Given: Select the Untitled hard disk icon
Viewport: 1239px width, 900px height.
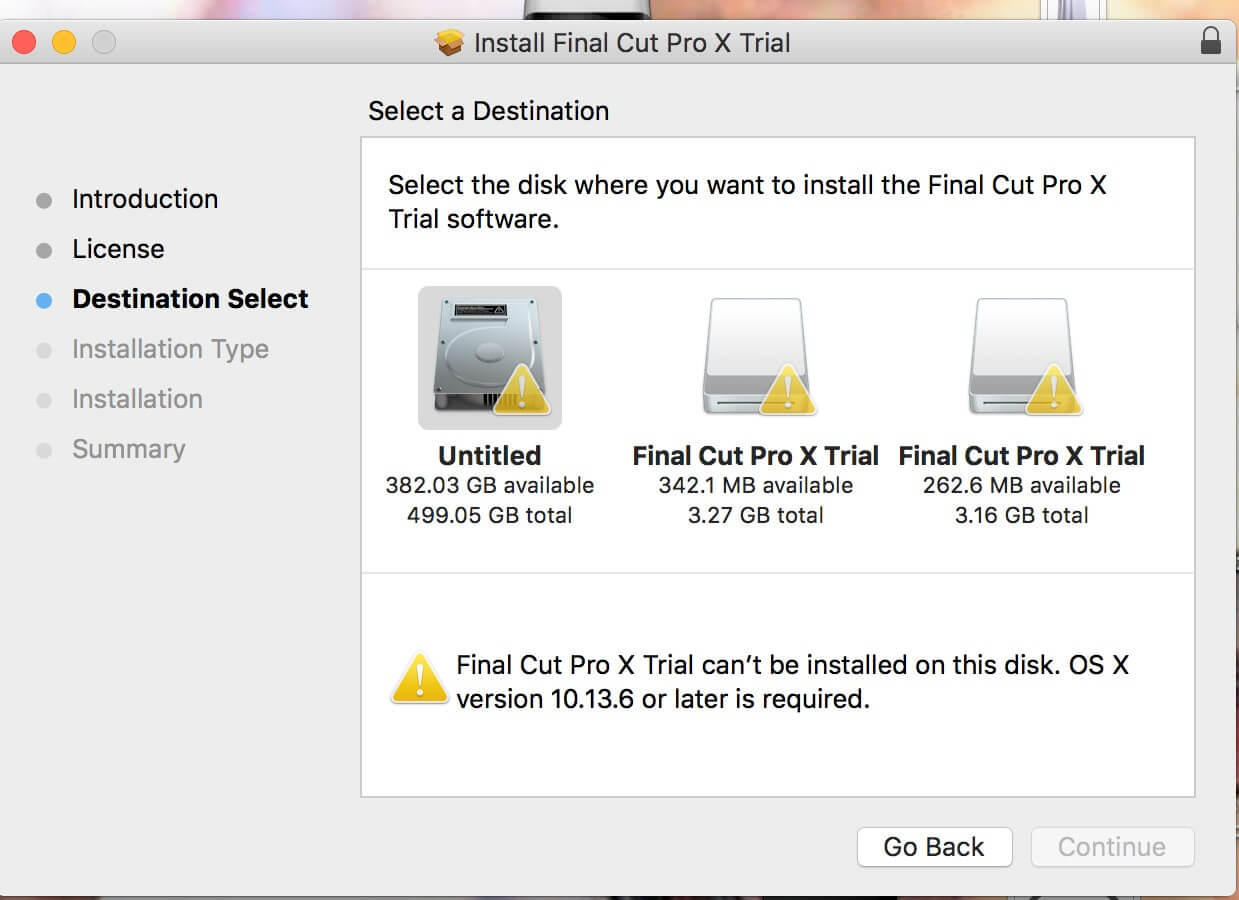Looking at the screenshot, I should [490, 358].
